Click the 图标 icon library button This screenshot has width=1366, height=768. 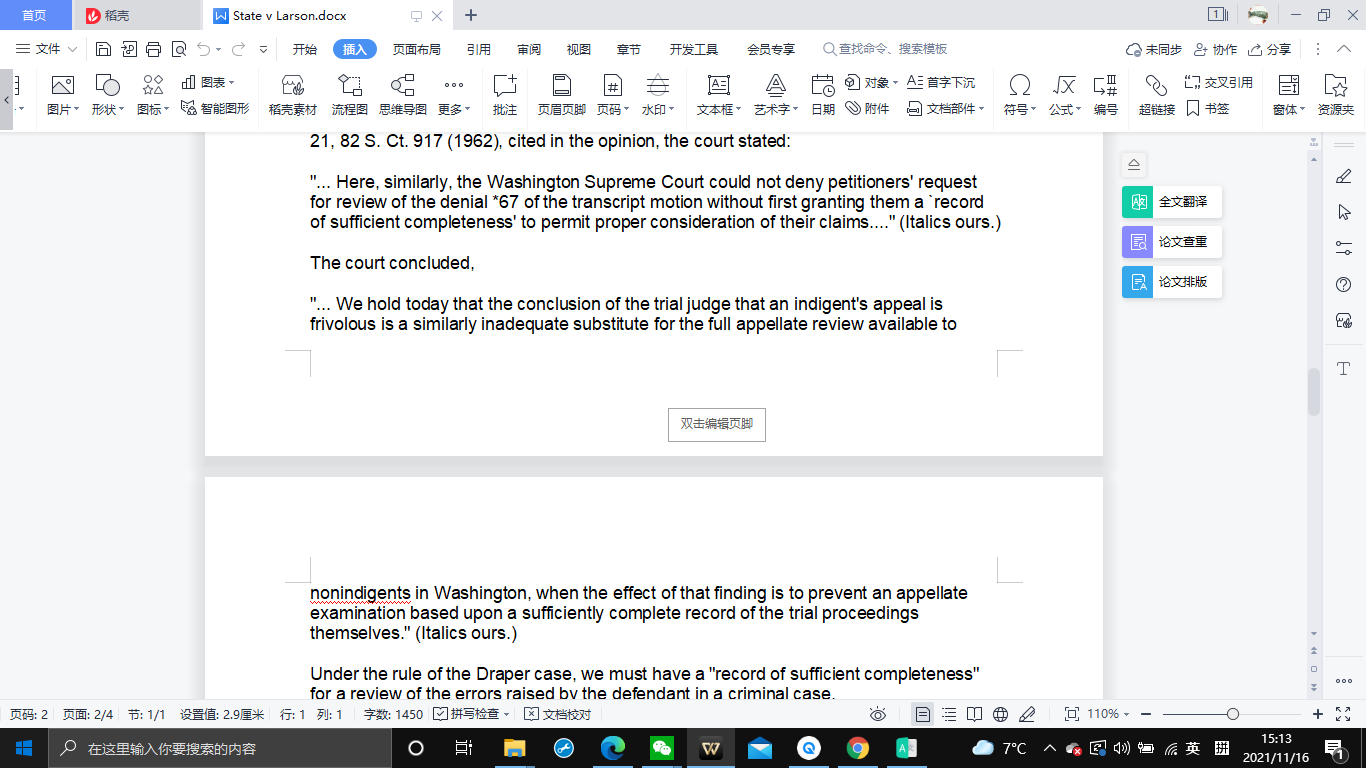(153, 95)
